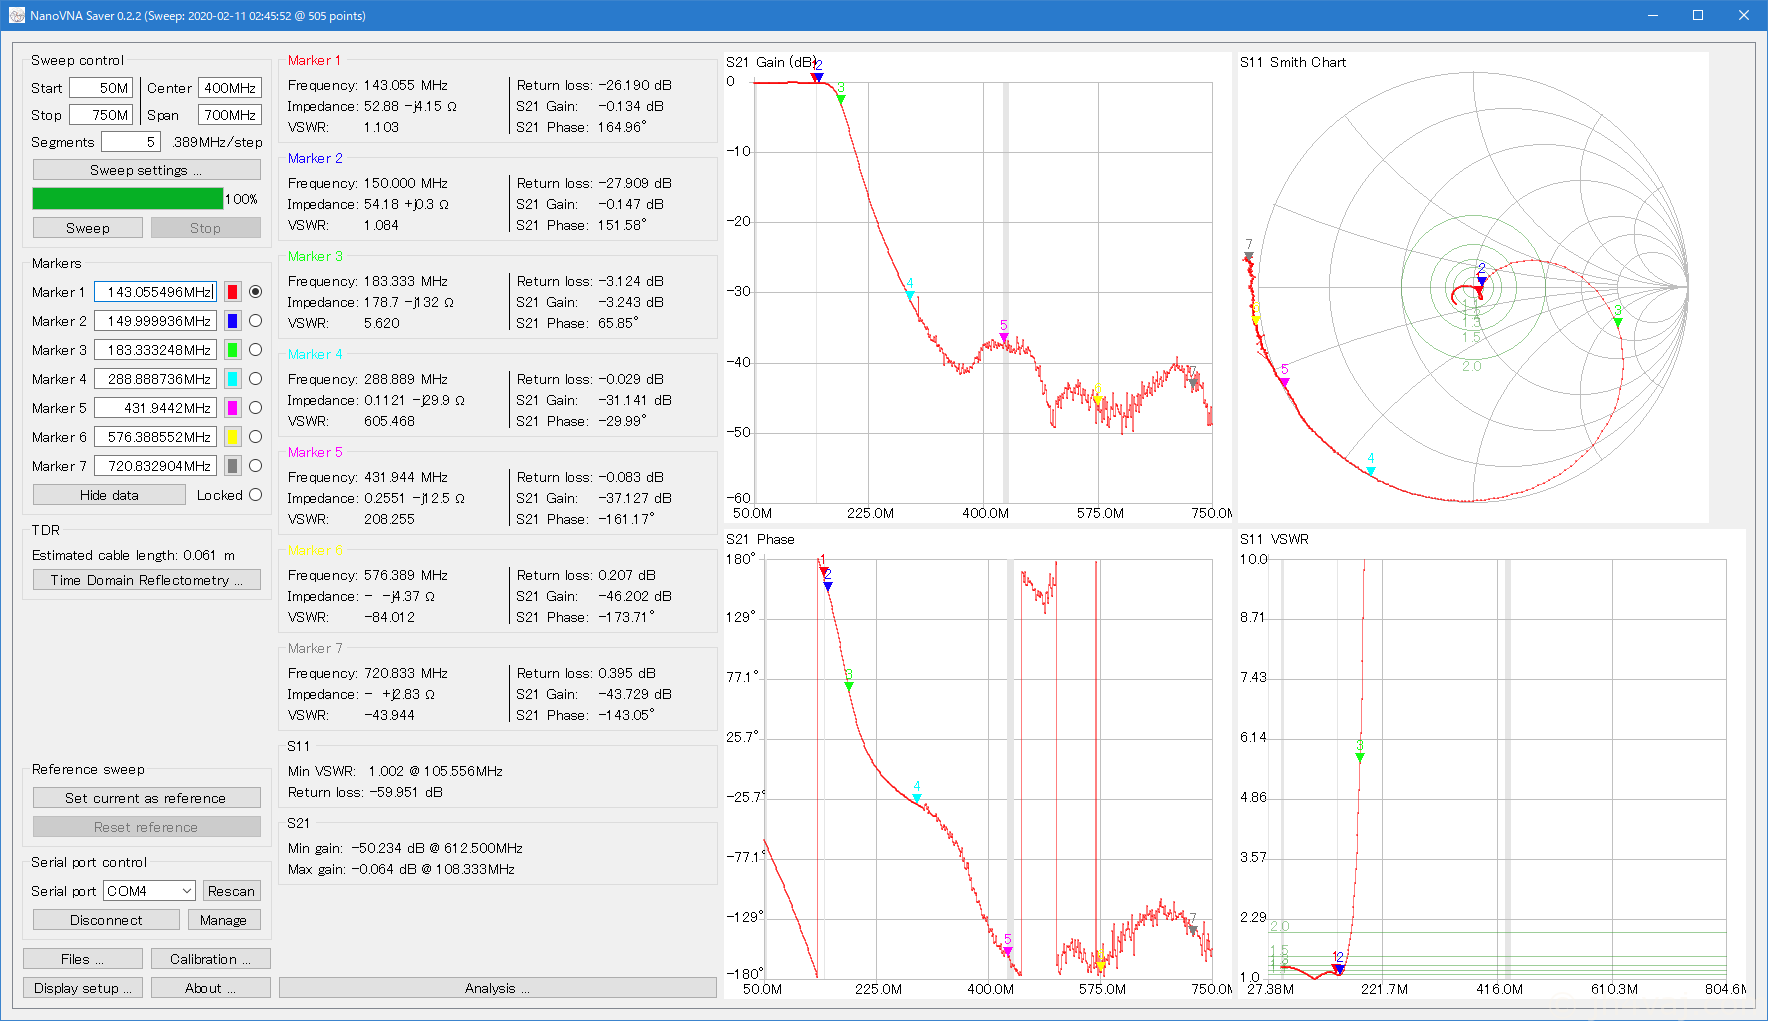
Task: Click the green sweep progress bar
Action: (128, 199)
